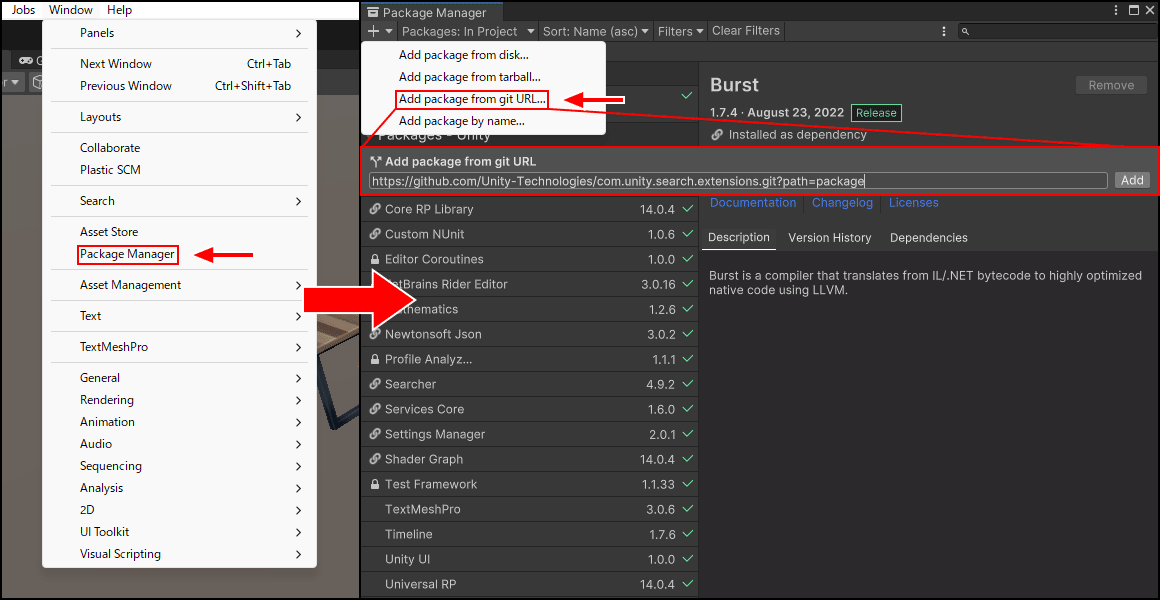This screenshot has height=600, width=1160.
Task: Click the green checkmark next to Universal RP
Action: (x=685, y=584)
